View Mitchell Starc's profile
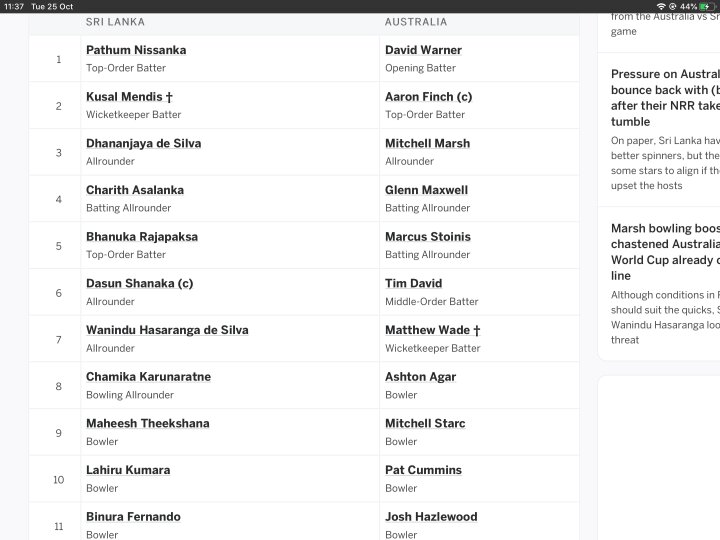Screen dimensions: 720x540 (425, 424)
